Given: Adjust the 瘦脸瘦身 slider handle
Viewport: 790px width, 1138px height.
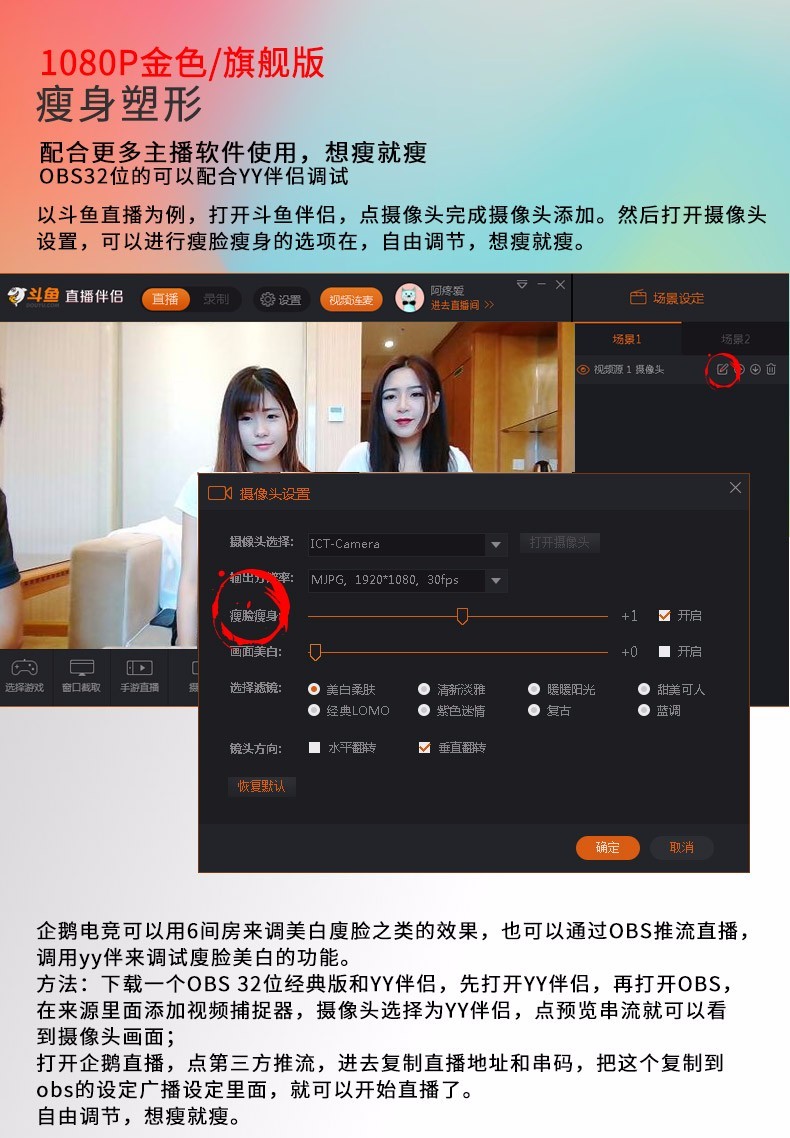Looking at the screenshot, I should click(x=462, y=616).
